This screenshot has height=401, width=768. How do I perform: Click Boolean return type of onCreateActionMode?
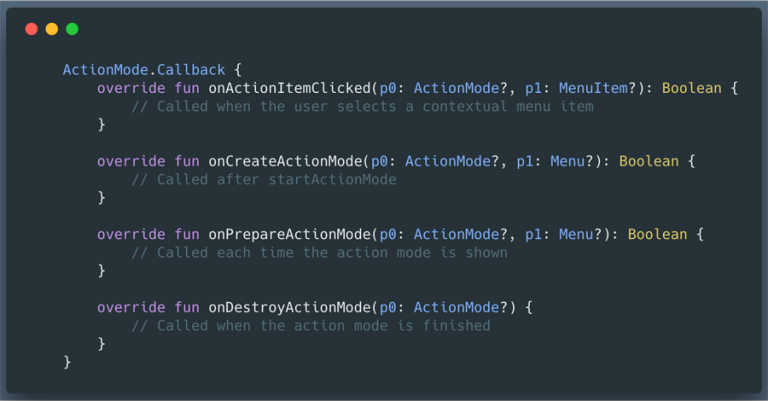point(653,161)
